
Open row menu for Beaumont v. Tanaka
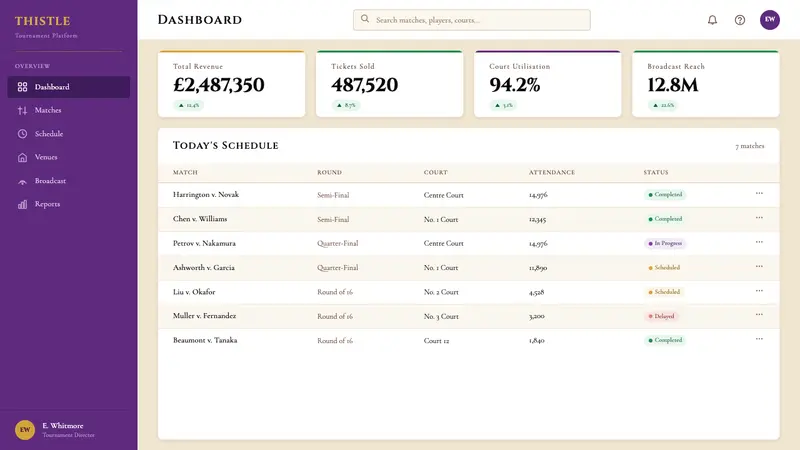click(759, 339)
